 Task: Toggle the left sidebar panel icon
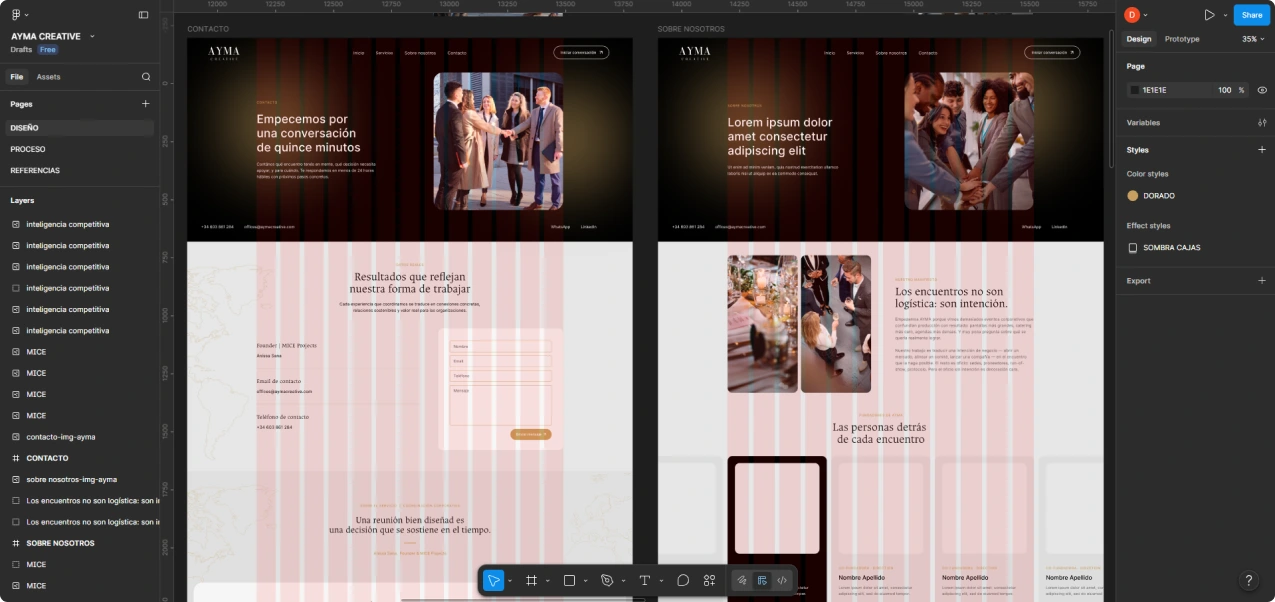pos(143,15)
